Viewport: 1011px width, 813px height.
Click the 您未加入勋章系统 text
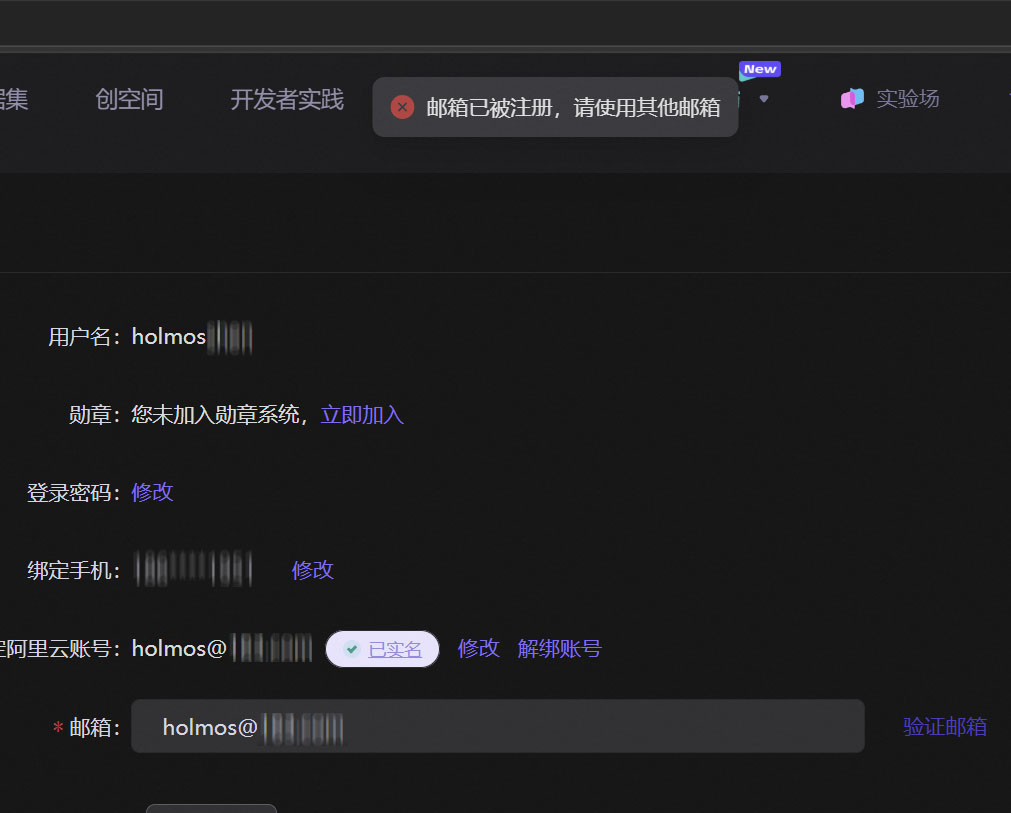(215, 415)
